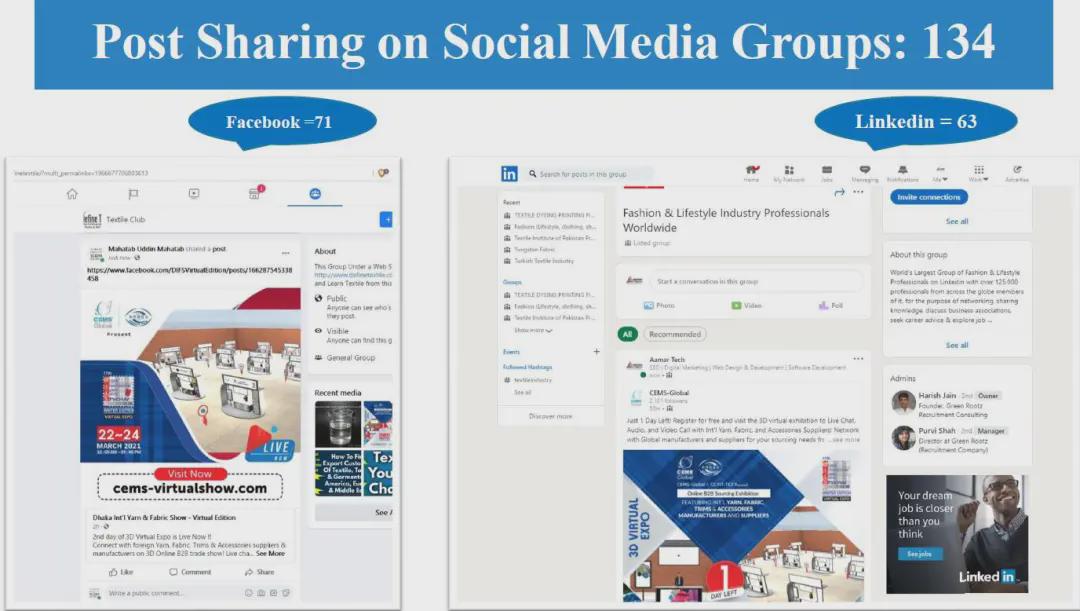Click the Invite connections button
The width and height of the screenshot is (1080, 611).
[x=928, y=197]
